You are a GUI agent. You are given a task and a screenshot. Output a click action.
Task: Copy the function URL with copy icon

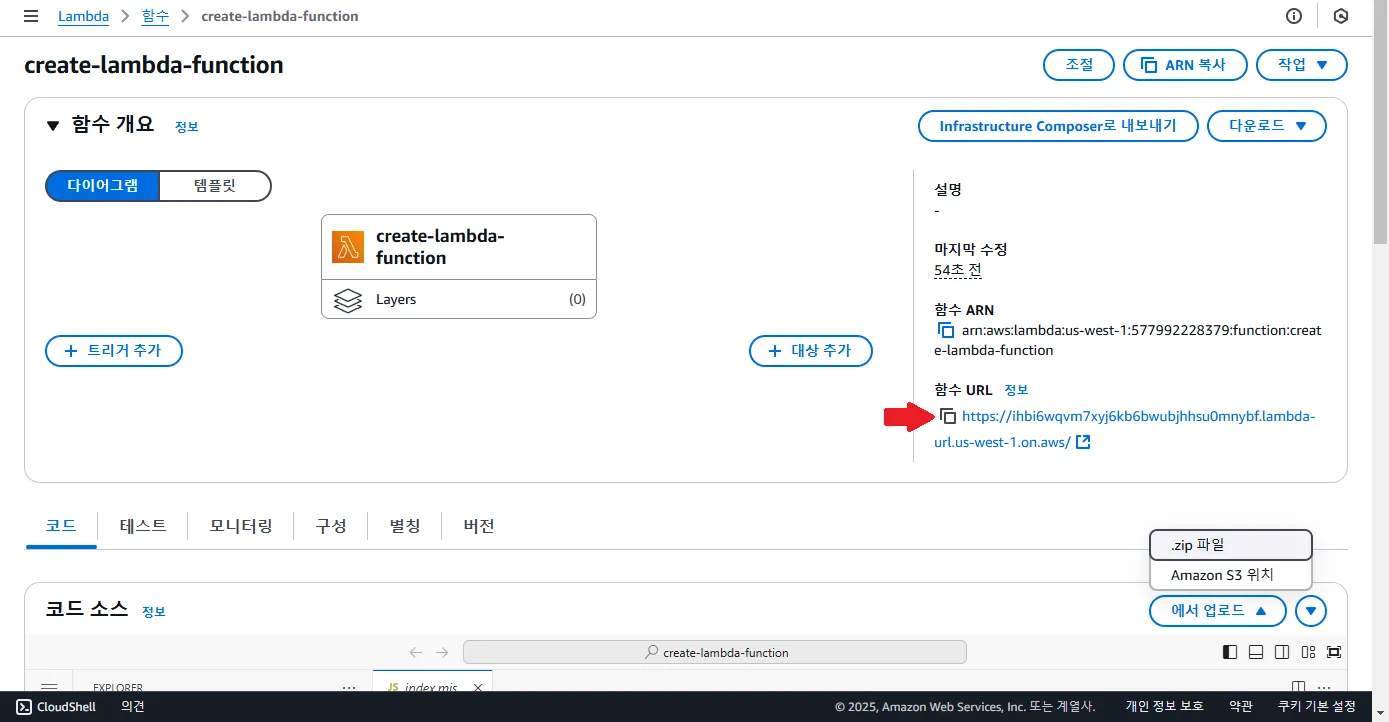tap(948, 416)
